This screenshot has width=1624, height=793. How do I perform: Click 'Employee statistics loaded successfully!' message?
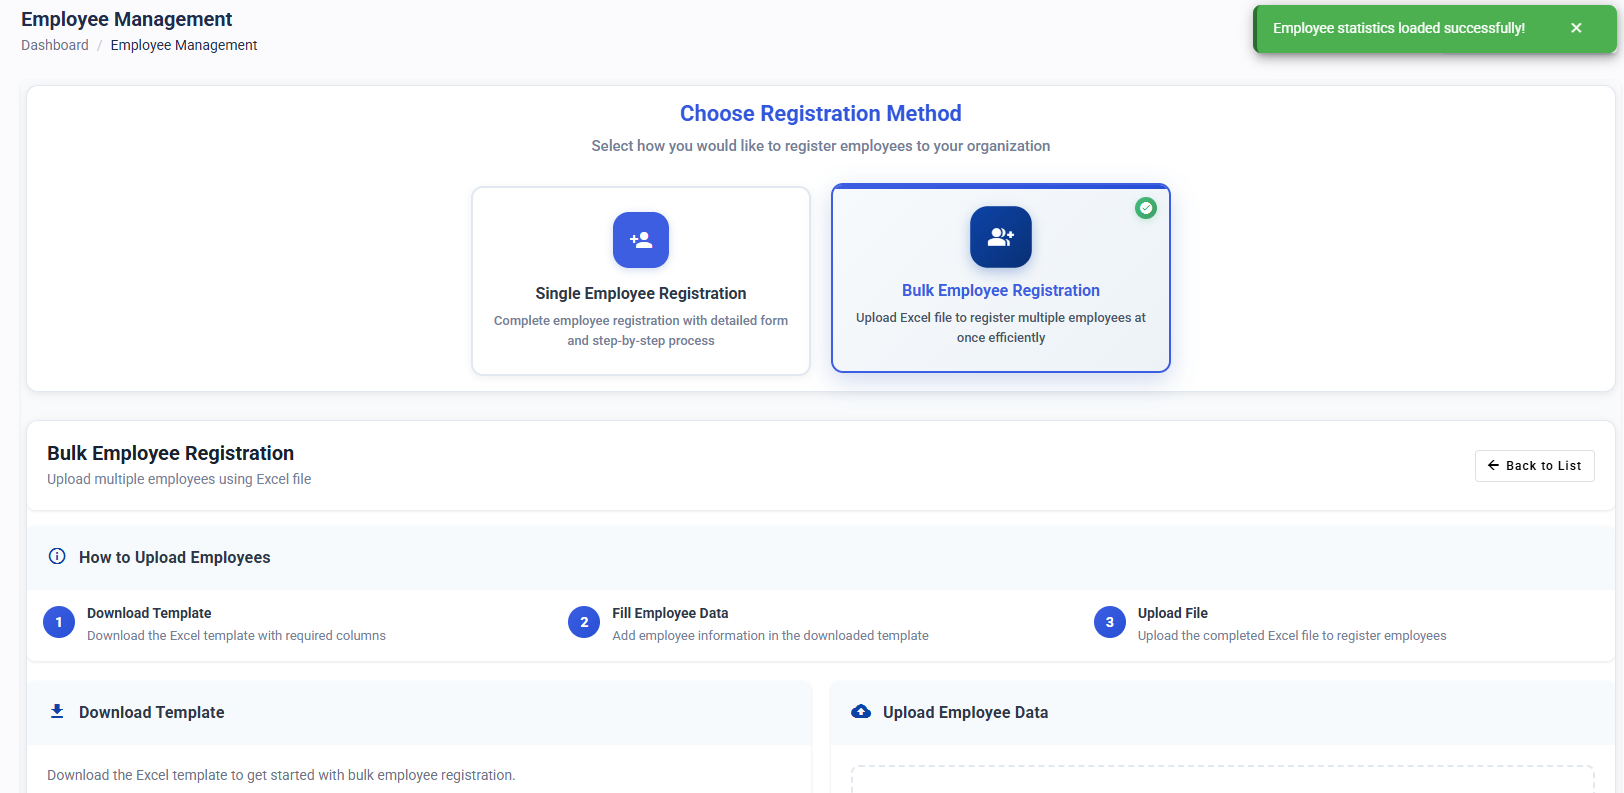(1399, 28)
